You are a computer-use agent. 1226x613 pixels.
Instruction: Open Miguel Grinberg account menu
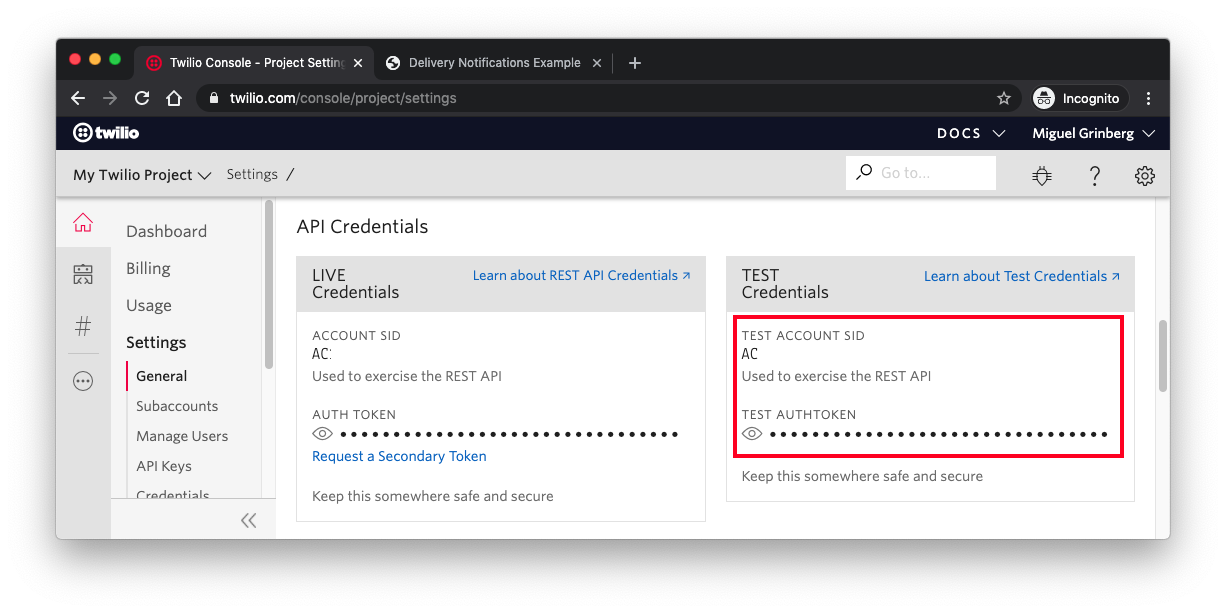(x=1093, y=133)
